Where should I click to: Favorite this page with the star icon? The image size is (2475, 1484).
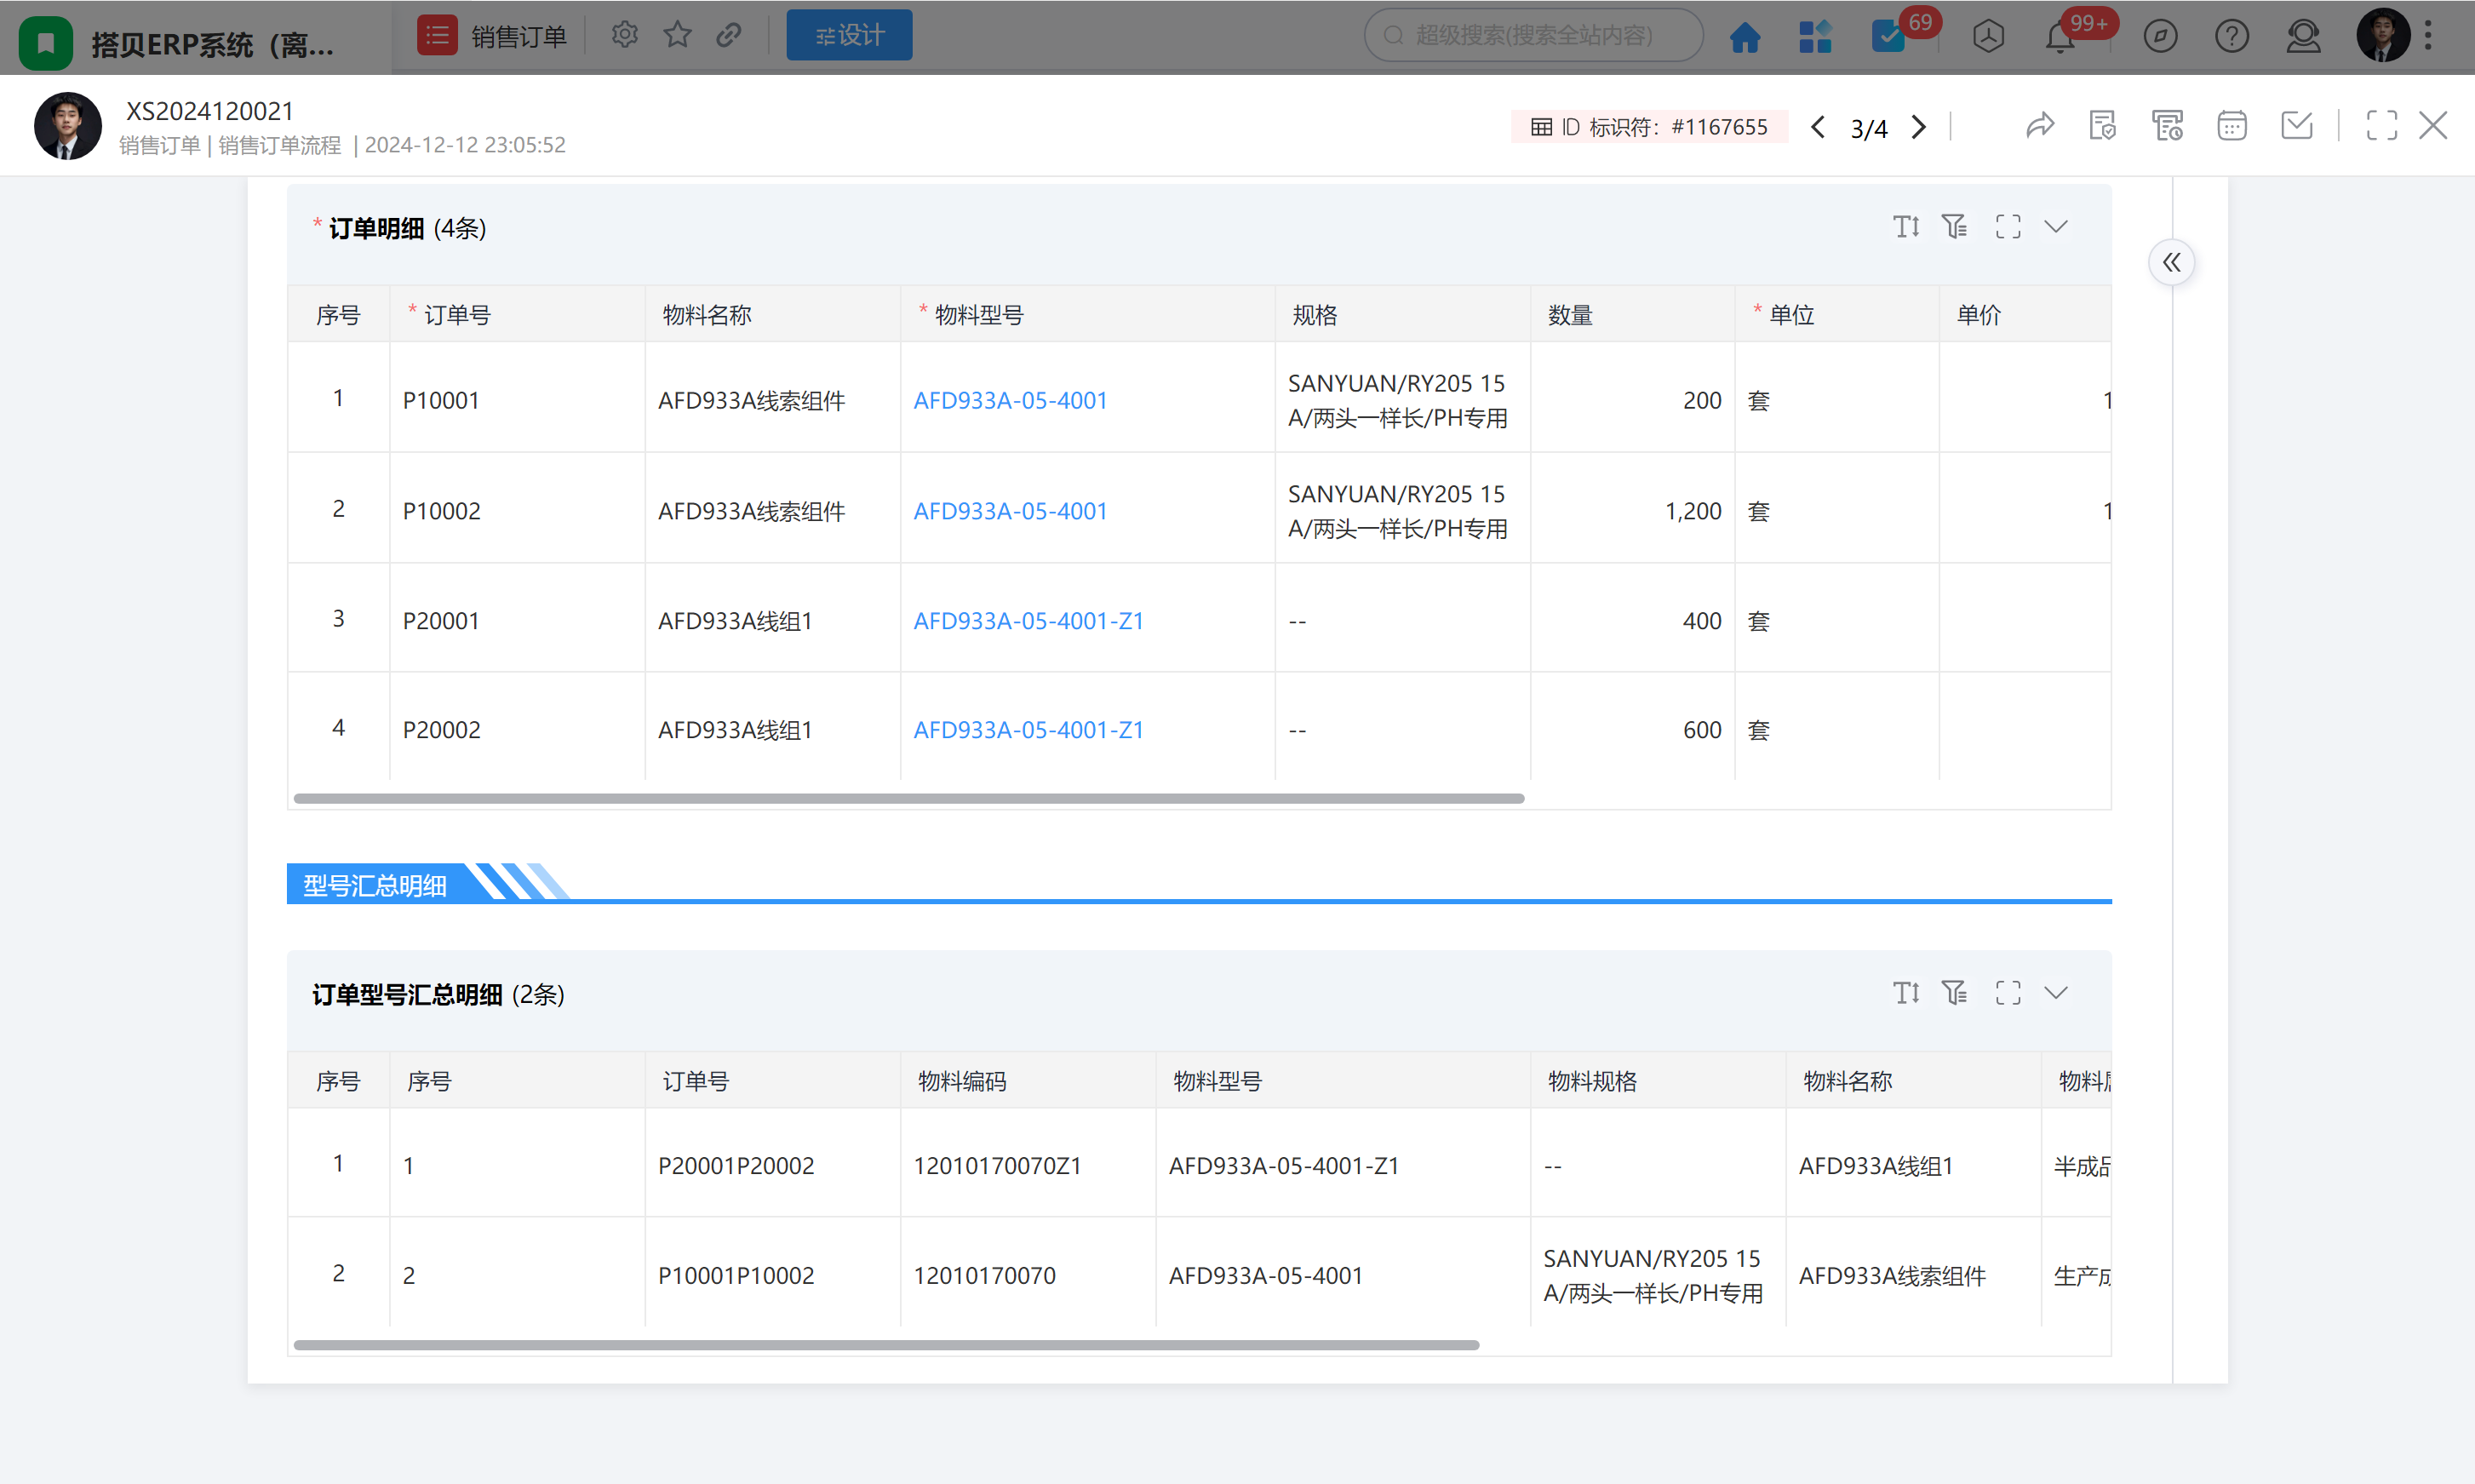677,35
